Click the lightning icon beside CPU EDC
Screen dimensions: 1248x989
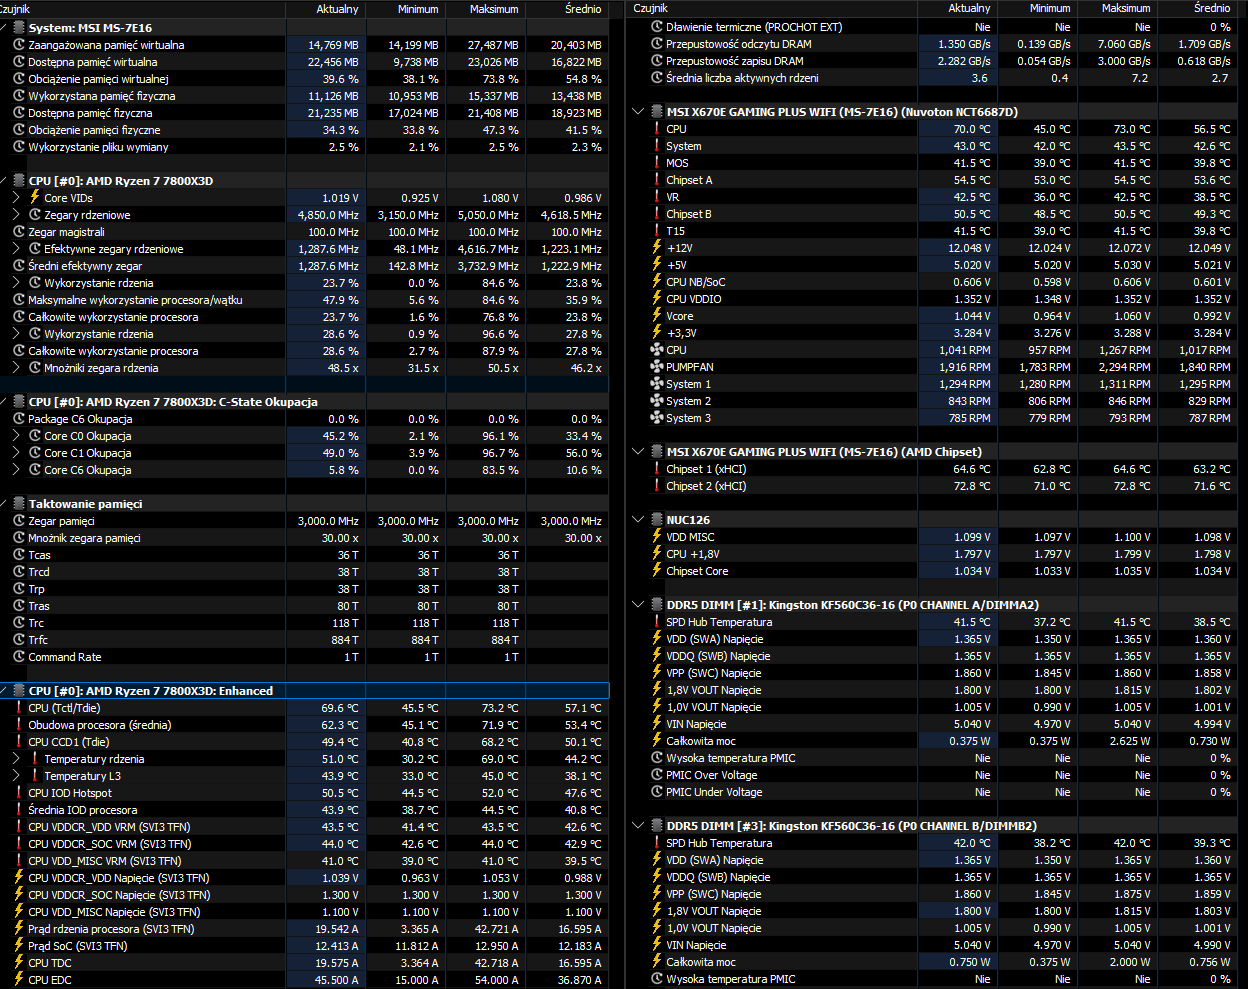click(x=19, y=980)
